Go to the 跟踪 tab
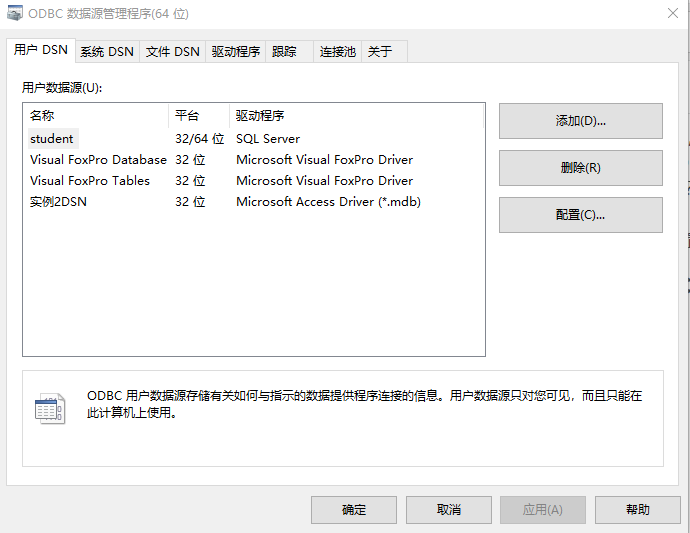 coord(284,52)
